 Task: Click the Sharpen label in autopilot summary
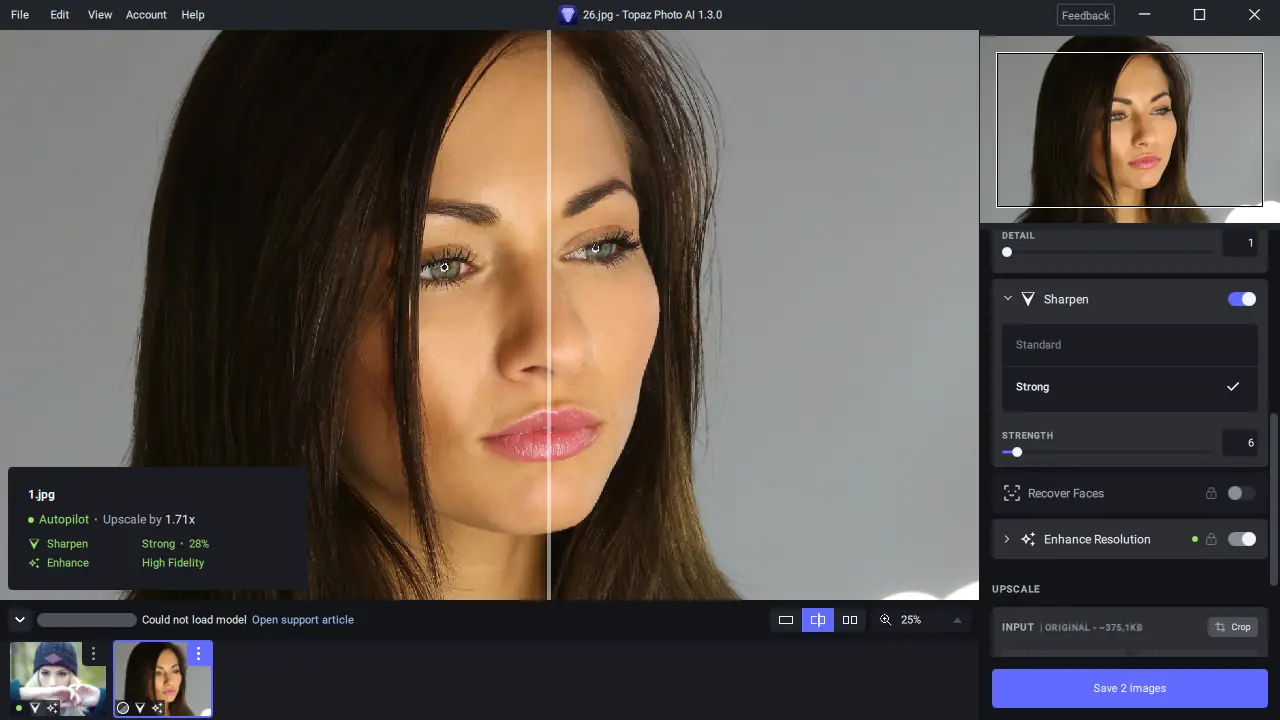tap(67, 544)
